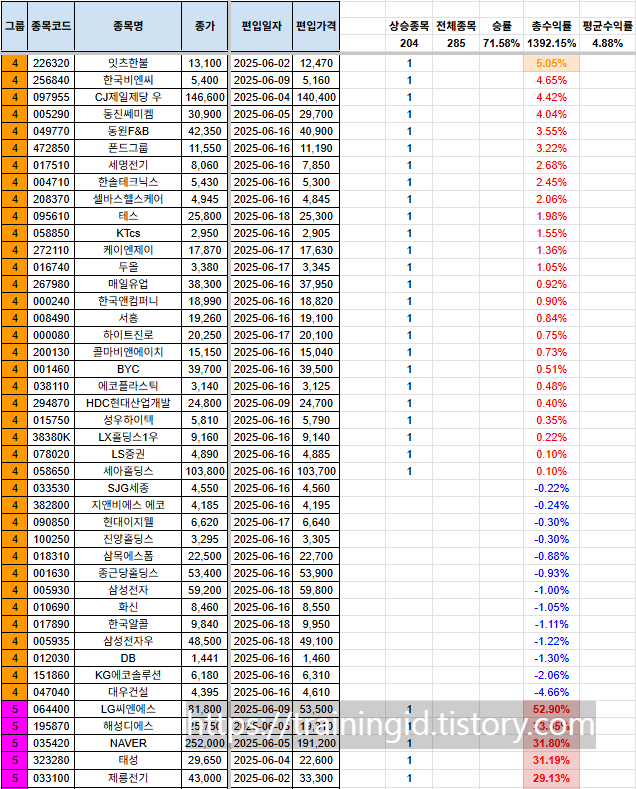The width and height of the screenshot is (636, 789).
Task: Click the 편입일자 header cell
Action: [261, 26]
